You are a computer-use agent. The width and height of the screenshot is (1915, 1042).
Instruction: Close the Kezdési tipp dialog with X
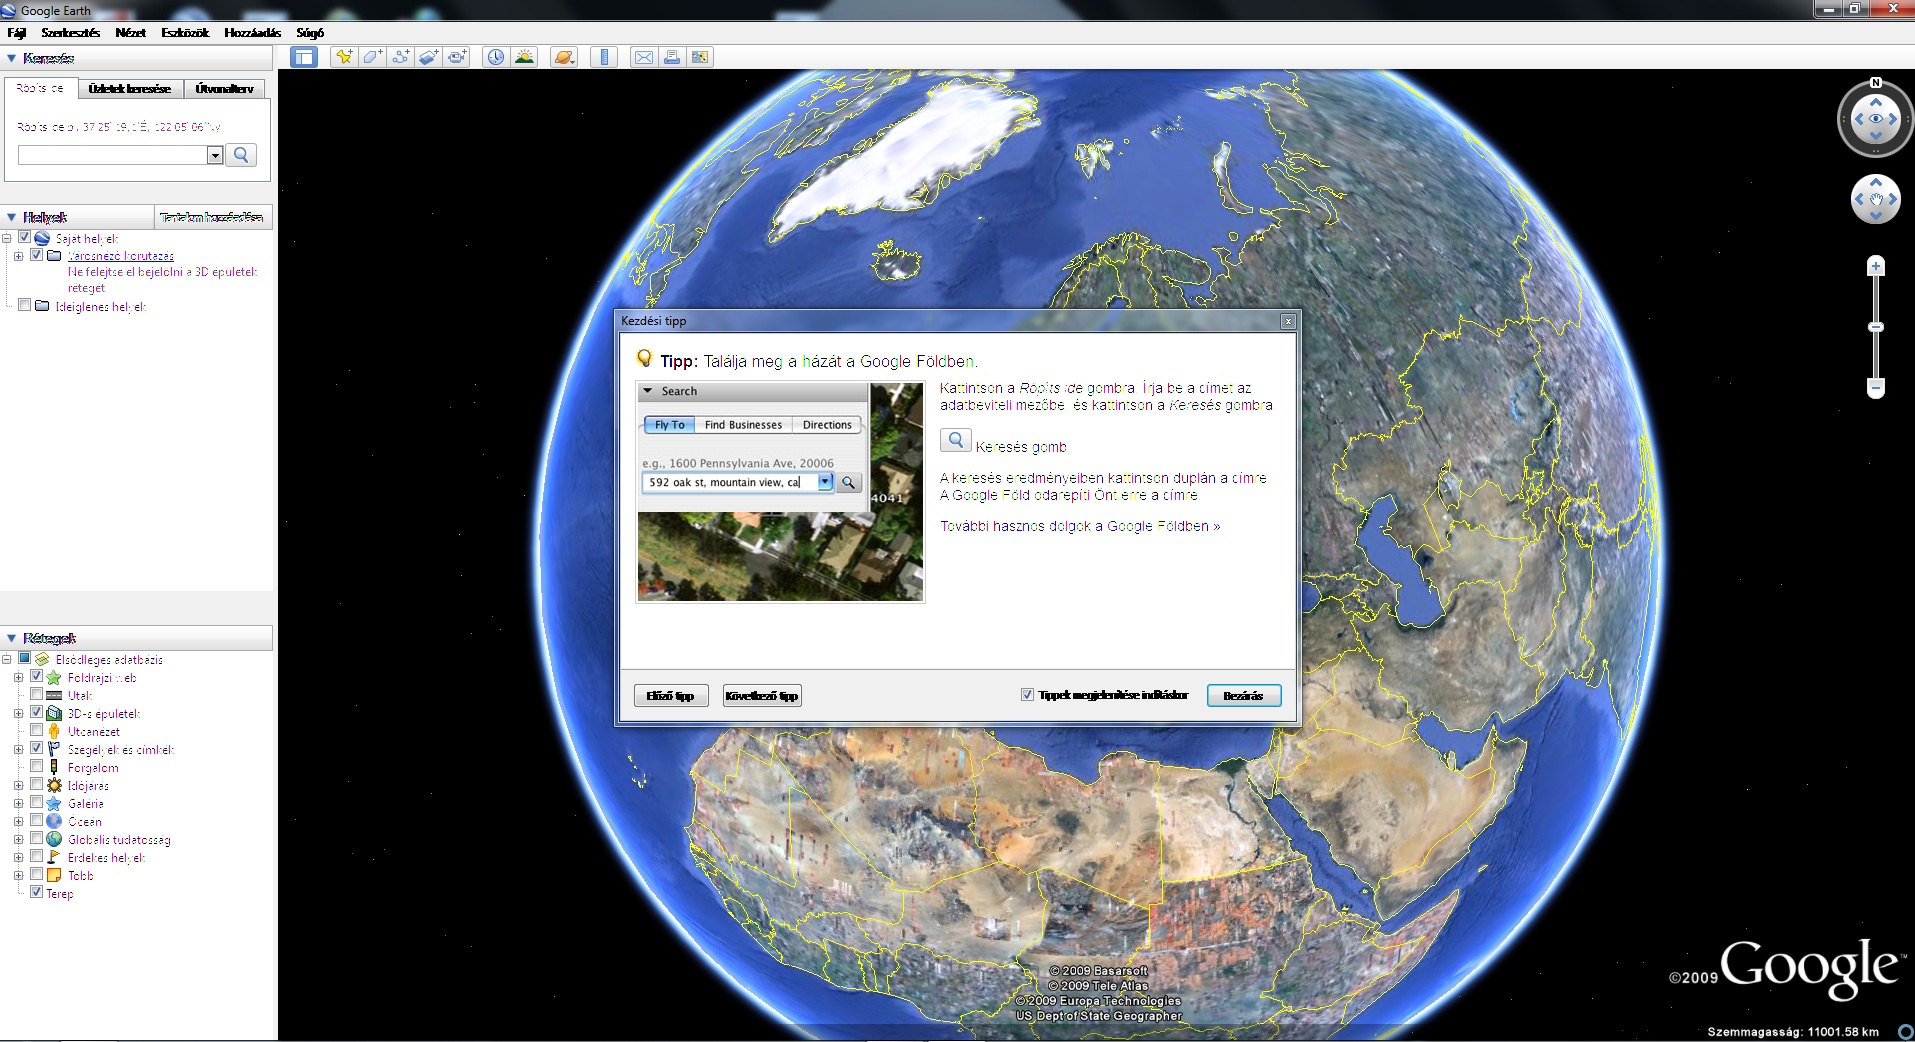tap(1288, 321)
